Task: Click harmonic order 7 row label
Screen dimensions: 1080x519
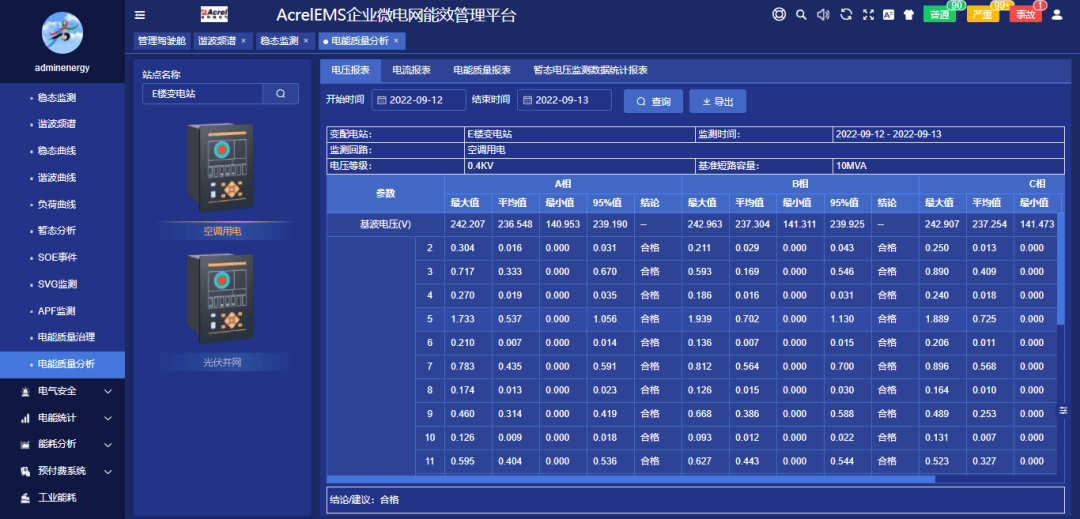Action: coord(430,366)
